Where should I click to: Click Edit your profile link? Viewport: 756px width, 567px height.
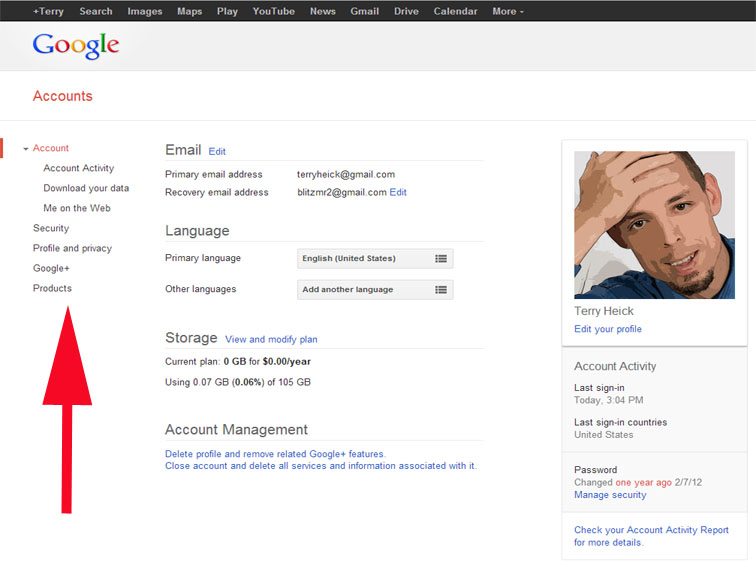coord(608,329)
